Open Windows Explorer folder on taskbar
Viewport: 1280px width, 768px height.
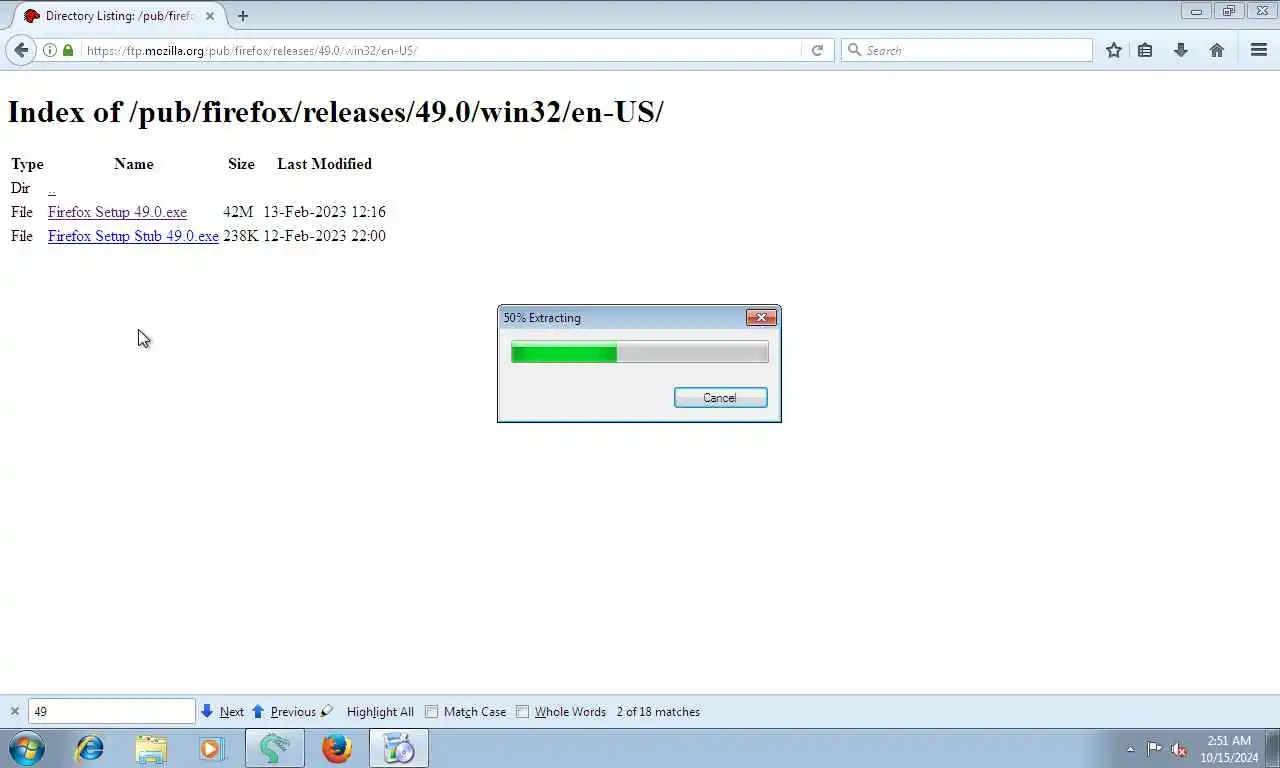point(151,748)
